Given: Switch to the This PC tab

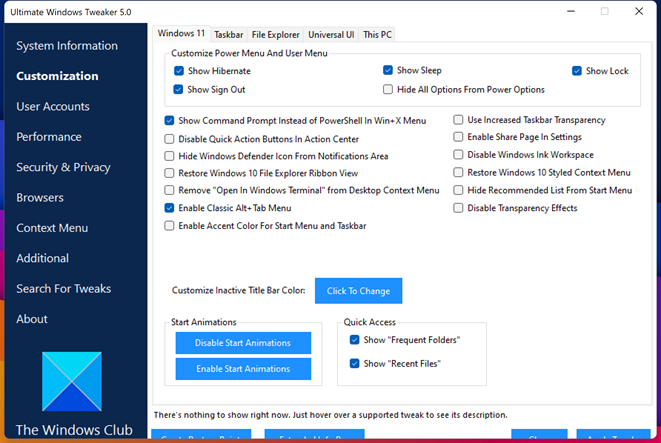Looking at the screenshot, I should [377, 35].
